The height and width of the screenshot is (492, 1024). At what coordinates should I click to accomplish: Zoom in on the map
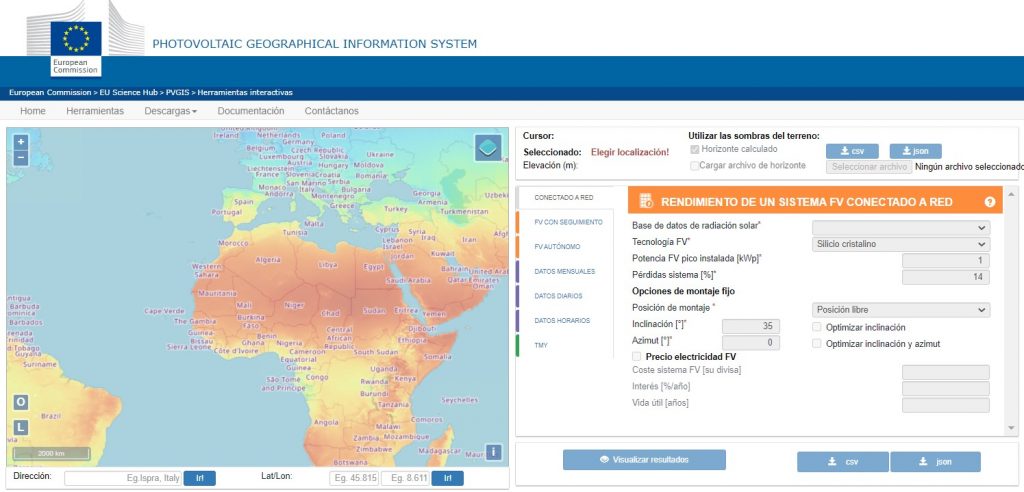tap(21, 142)
